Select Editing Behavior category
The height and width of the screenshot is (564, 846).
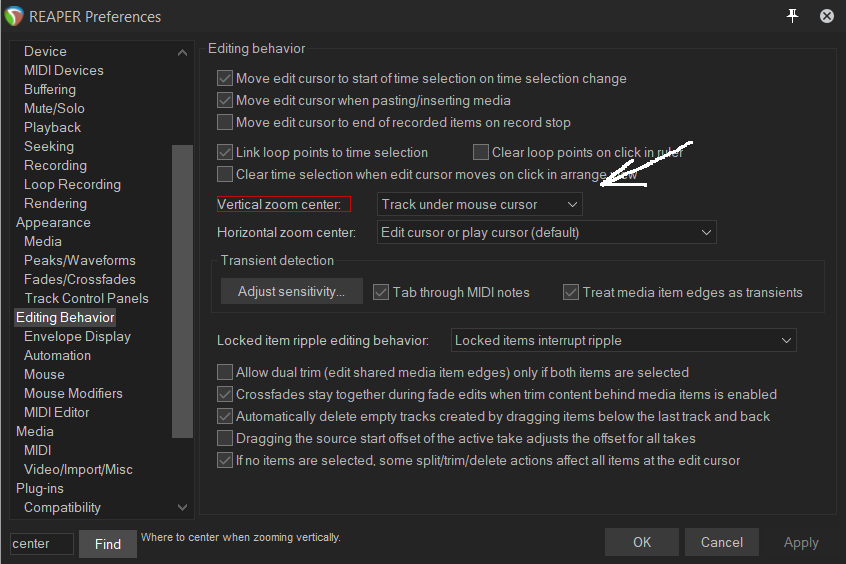click(65, 317)
